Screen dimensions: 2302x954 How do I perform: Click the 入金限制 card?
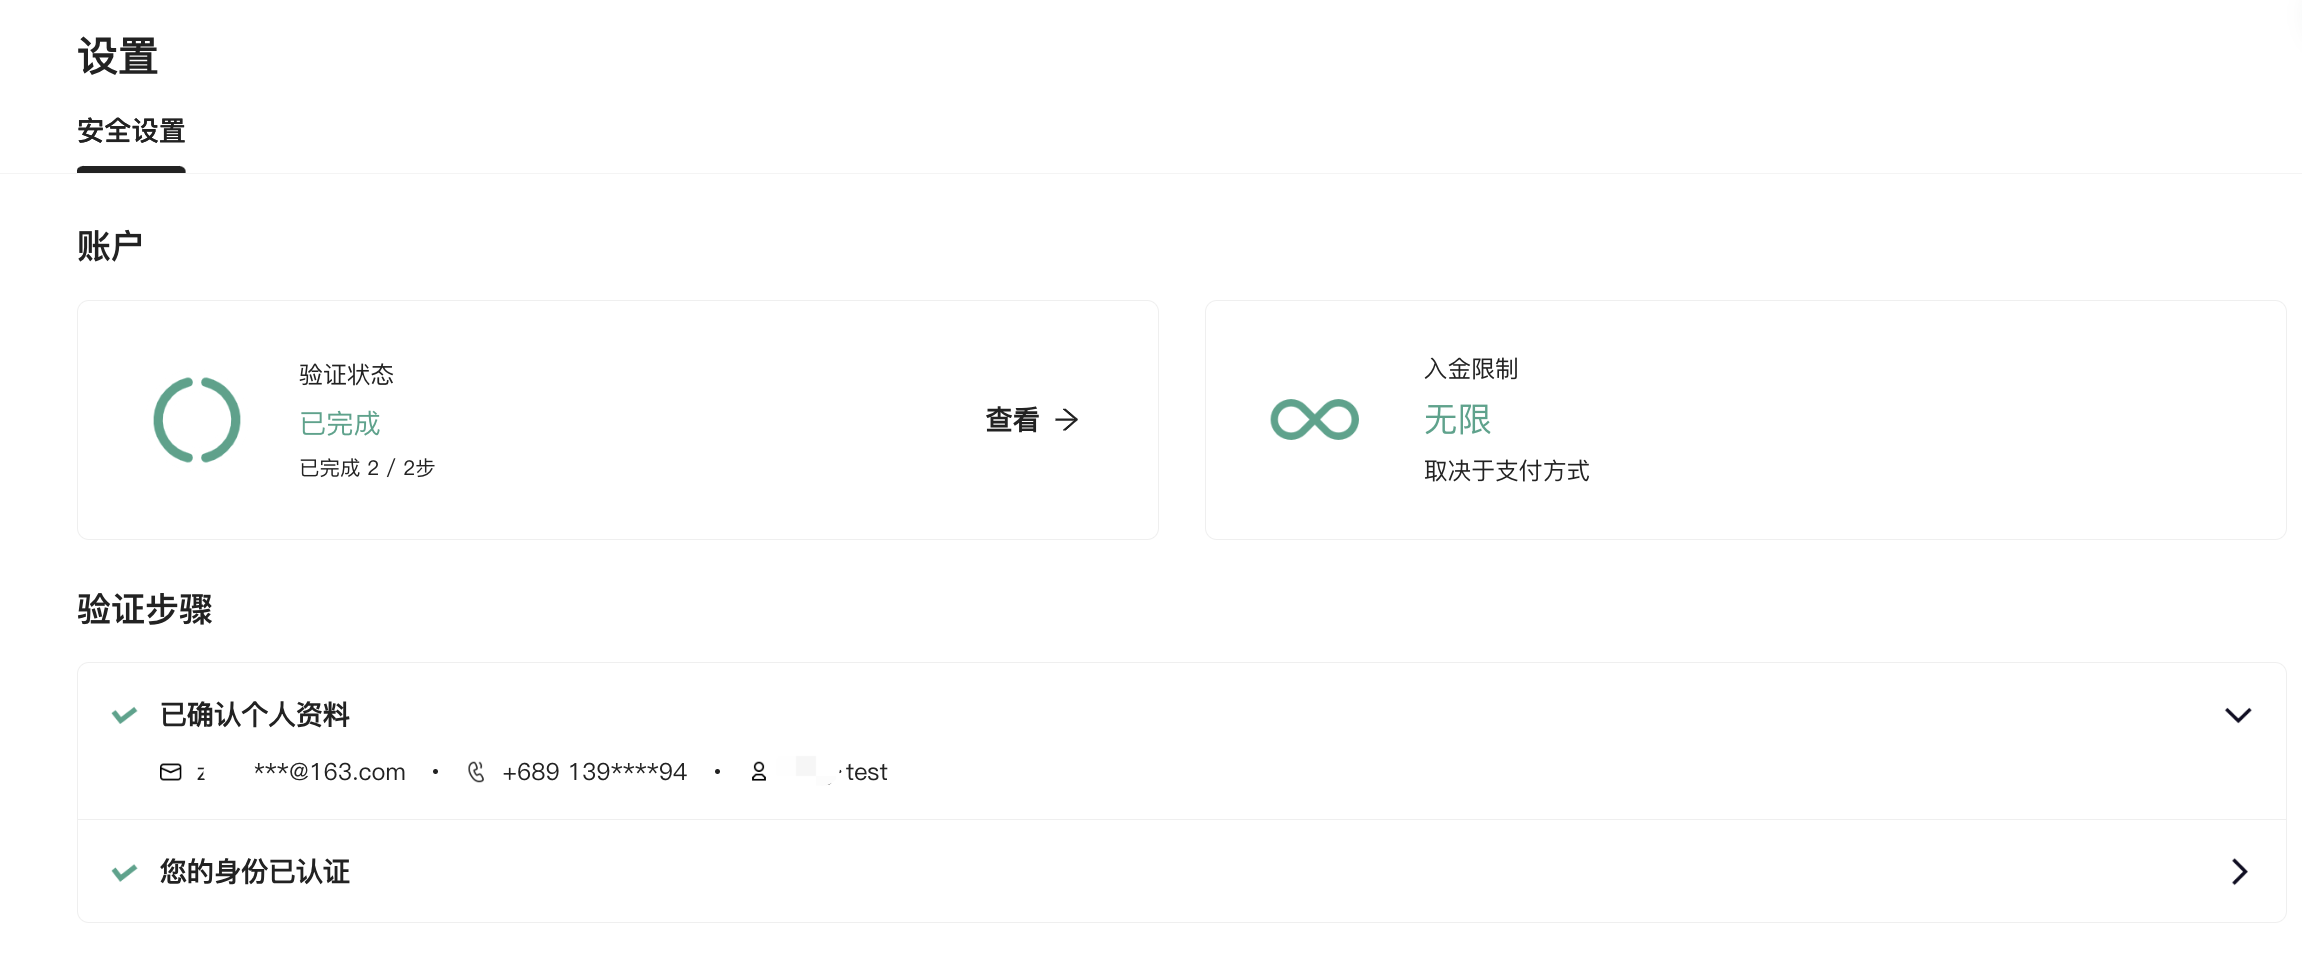[x=1745, y=420]
